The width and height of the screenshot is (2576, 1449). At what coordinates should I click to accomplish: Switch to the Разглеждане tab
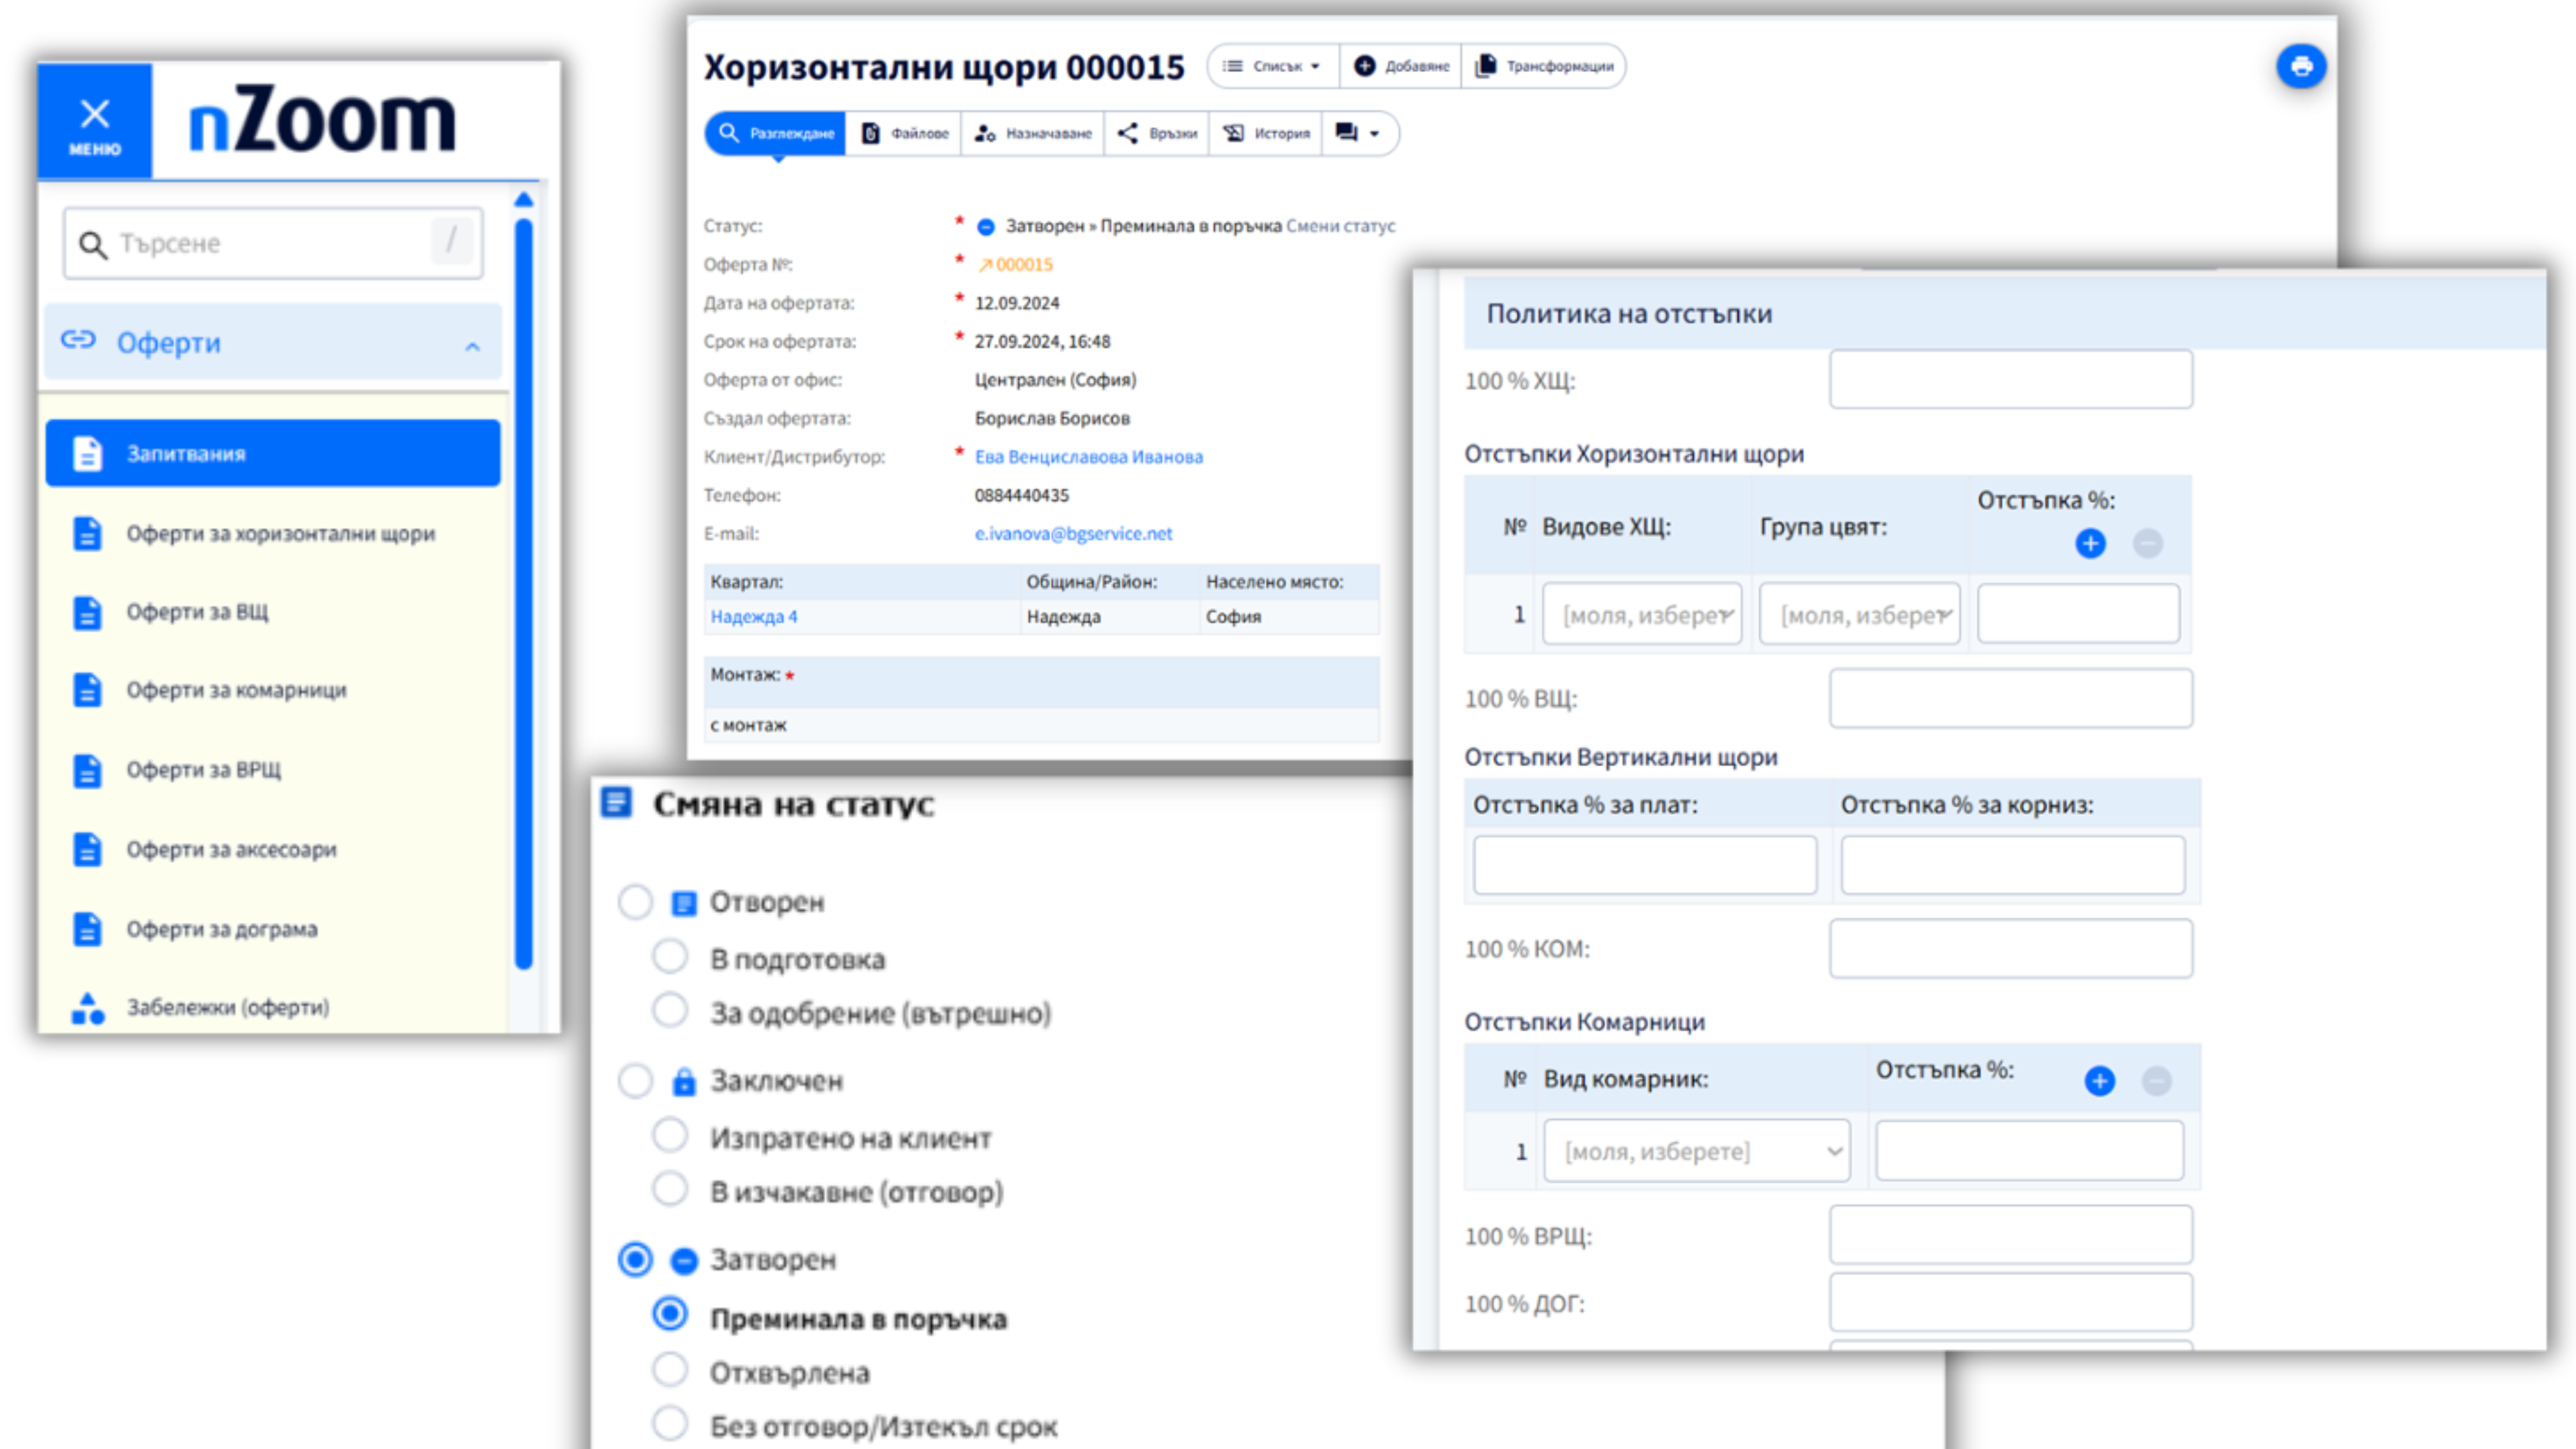click(x=776, y=133)
